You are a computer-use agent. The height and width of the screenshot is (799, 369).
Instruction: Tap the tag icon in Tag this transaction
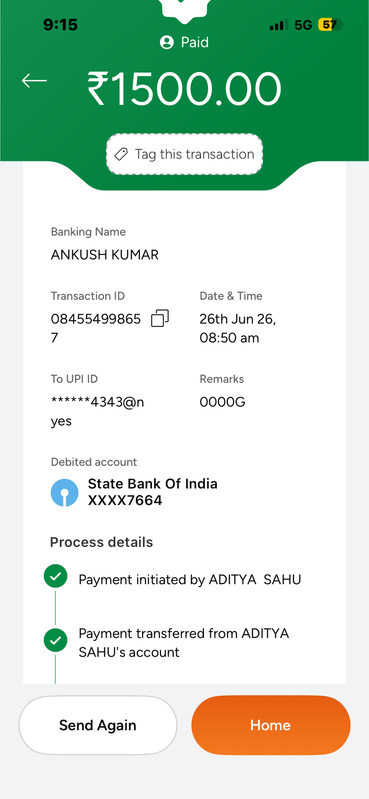[121, 154]
